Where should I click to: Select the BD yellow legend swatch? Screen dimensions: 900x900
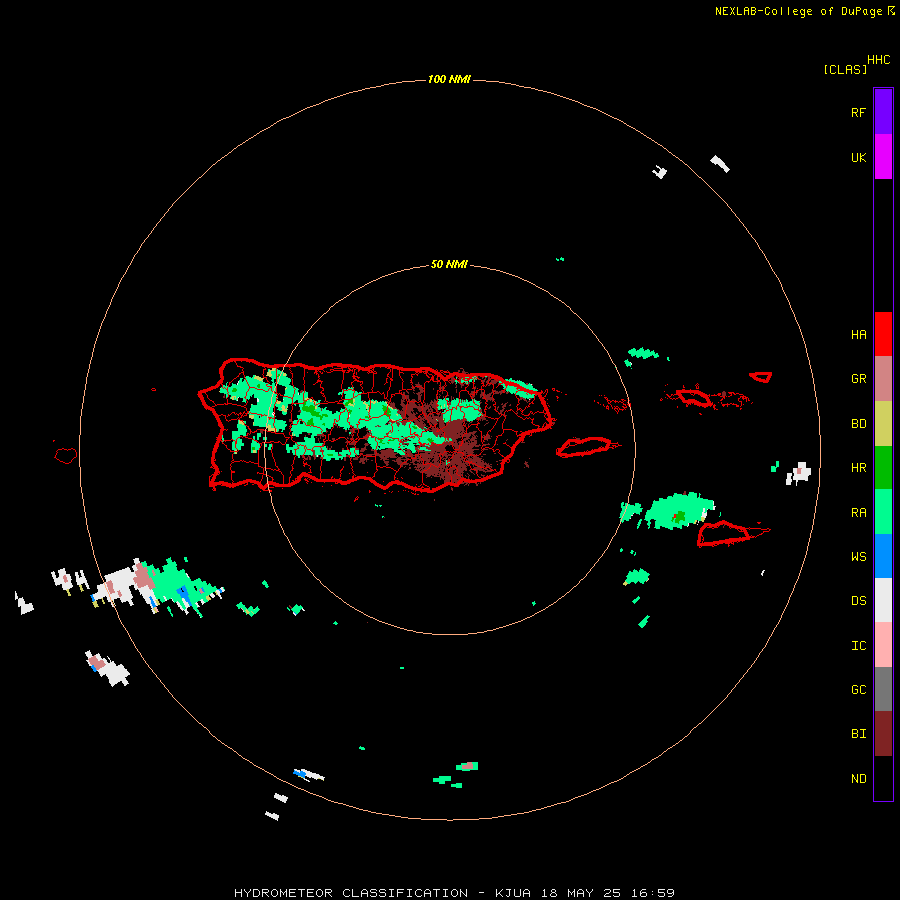click(883, 424)
